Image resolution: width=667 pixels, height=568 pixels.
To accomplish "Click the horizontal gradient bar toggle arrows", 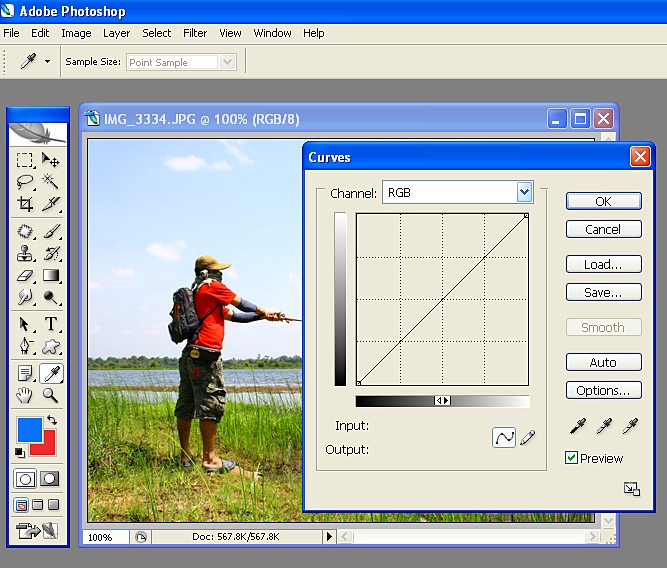I will pos(442,400).
